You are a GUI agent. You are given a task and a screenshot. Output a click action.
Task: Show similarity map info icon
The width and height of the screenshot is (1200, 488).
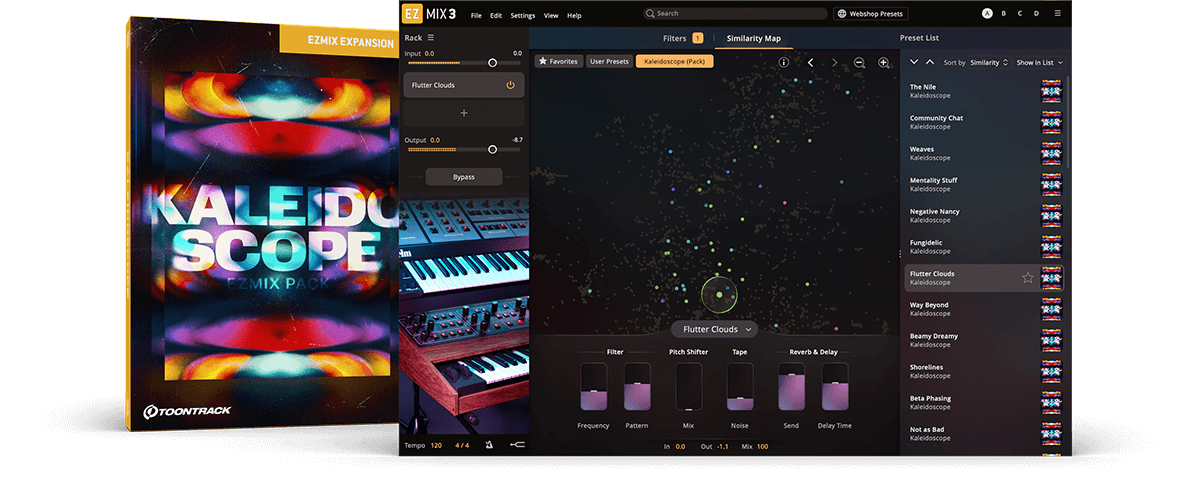(783, 62)
